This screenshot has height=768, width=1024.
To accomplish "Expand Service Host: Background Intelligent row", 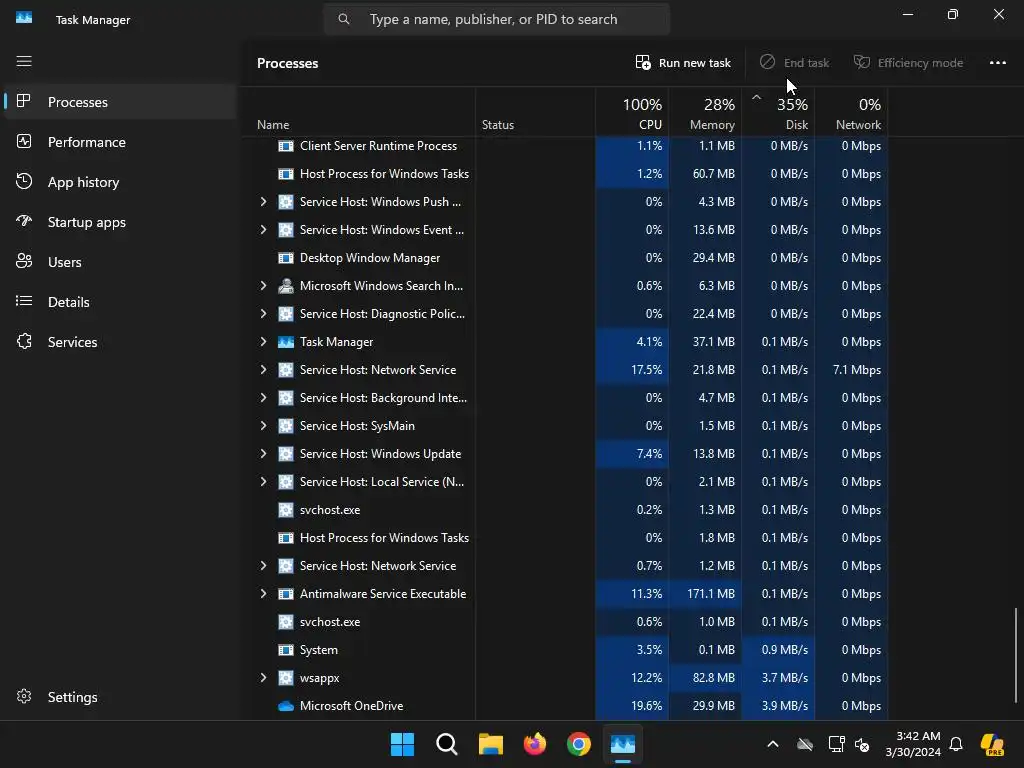I will (x=263, y=398).
